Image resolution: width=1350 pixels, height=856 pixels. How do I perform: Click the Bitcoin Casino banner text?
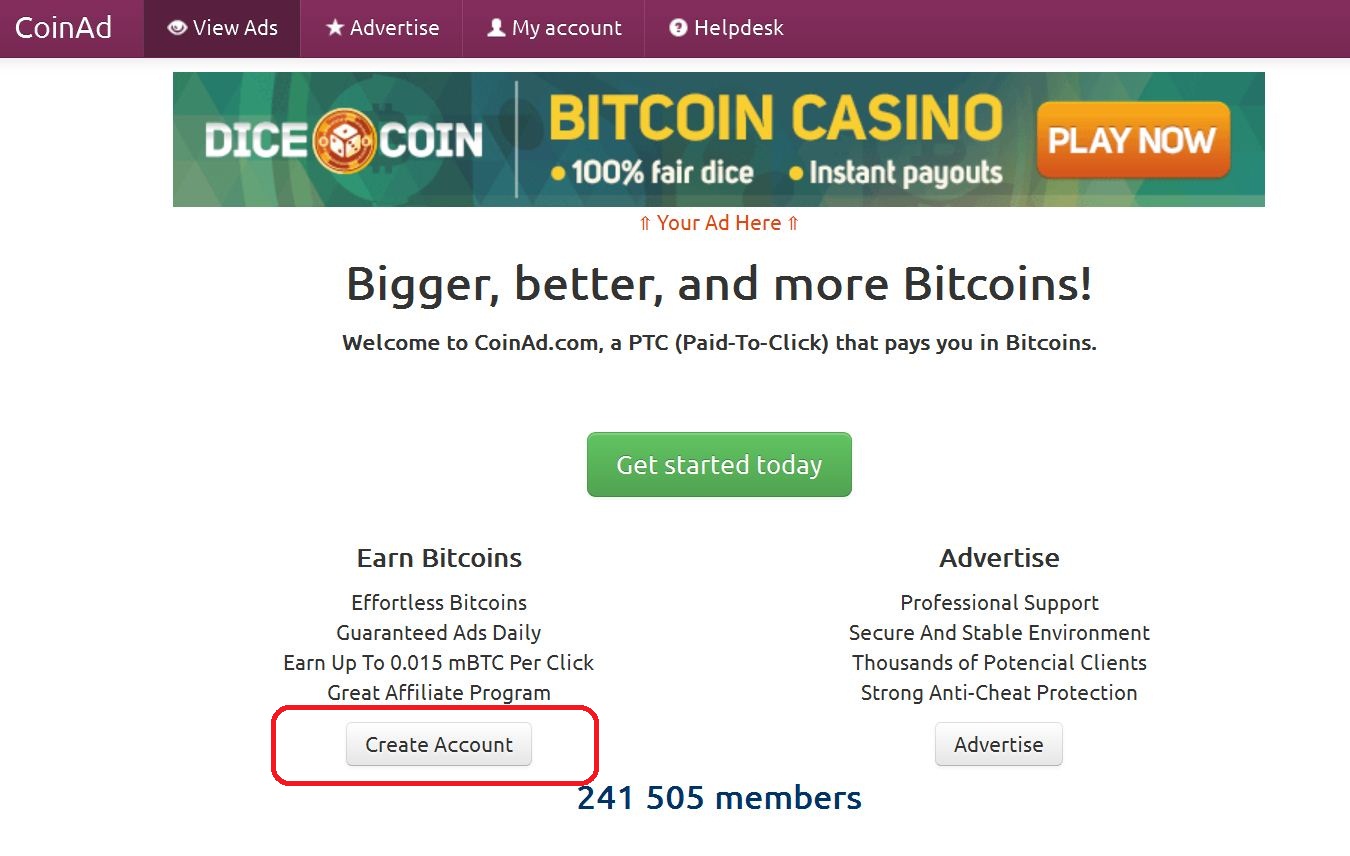coord(775,118)
